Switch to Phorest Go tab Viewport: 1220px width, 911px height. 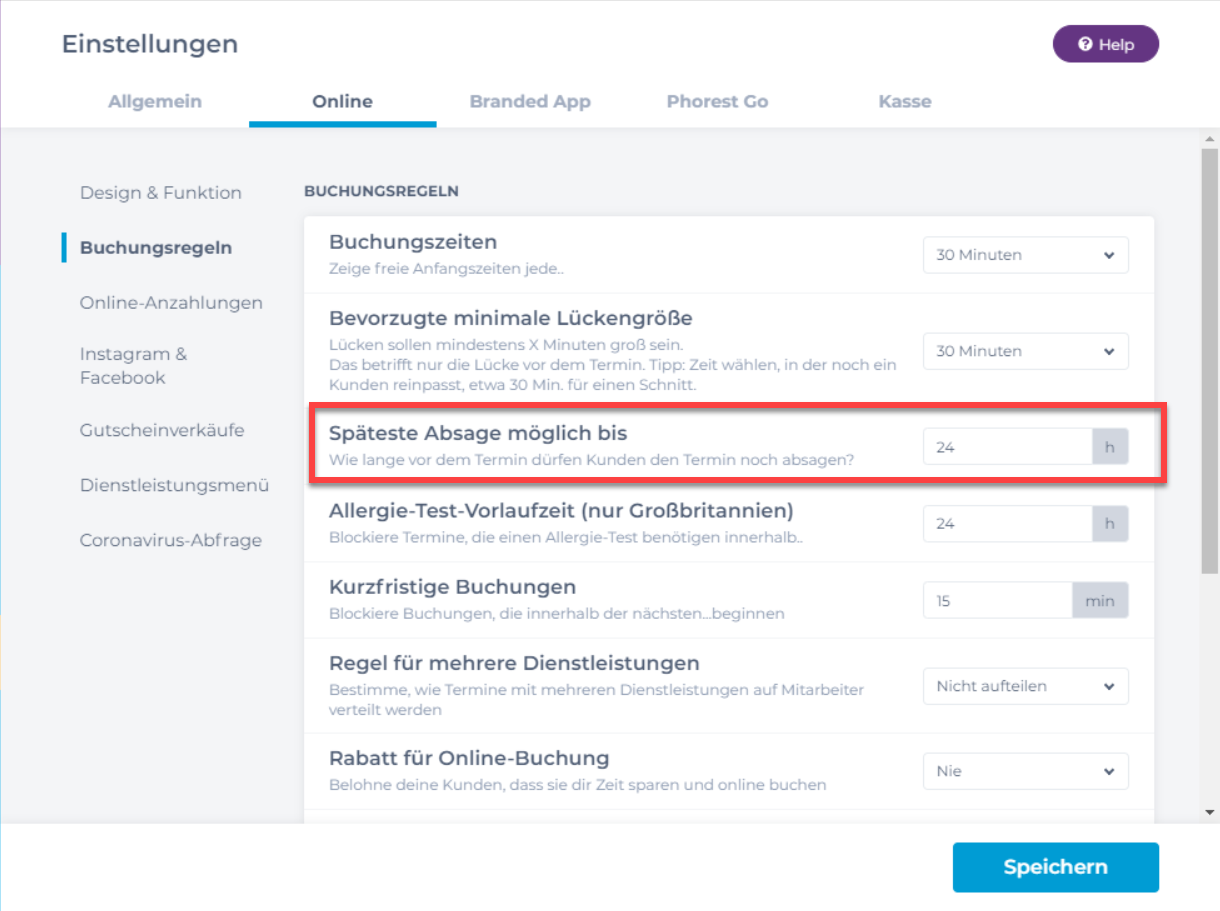pos(717,101)
